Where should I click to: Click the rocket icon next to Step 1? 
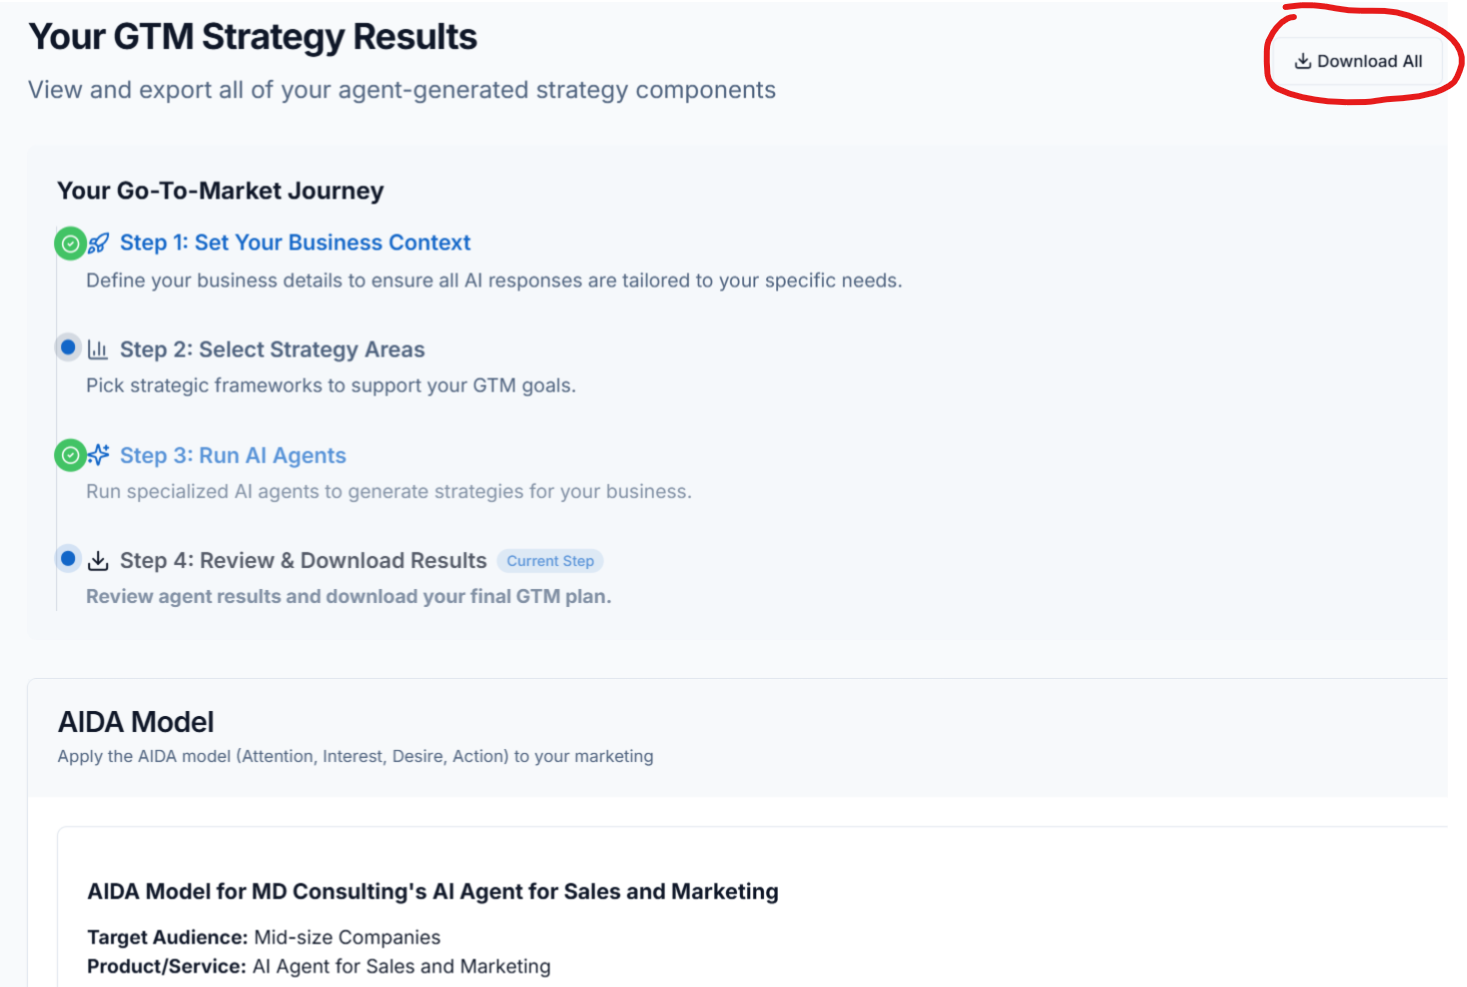(x=98, y=243)
